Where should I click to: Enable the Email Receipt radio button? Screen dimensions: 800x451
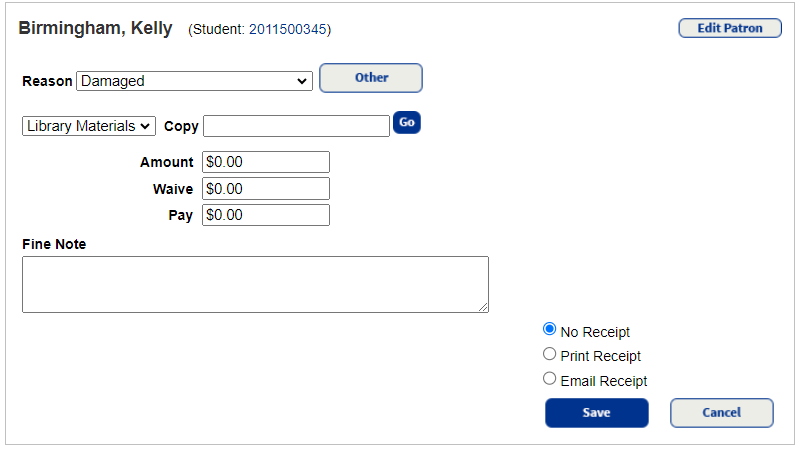pyautogui.click(x=549, y=379)
